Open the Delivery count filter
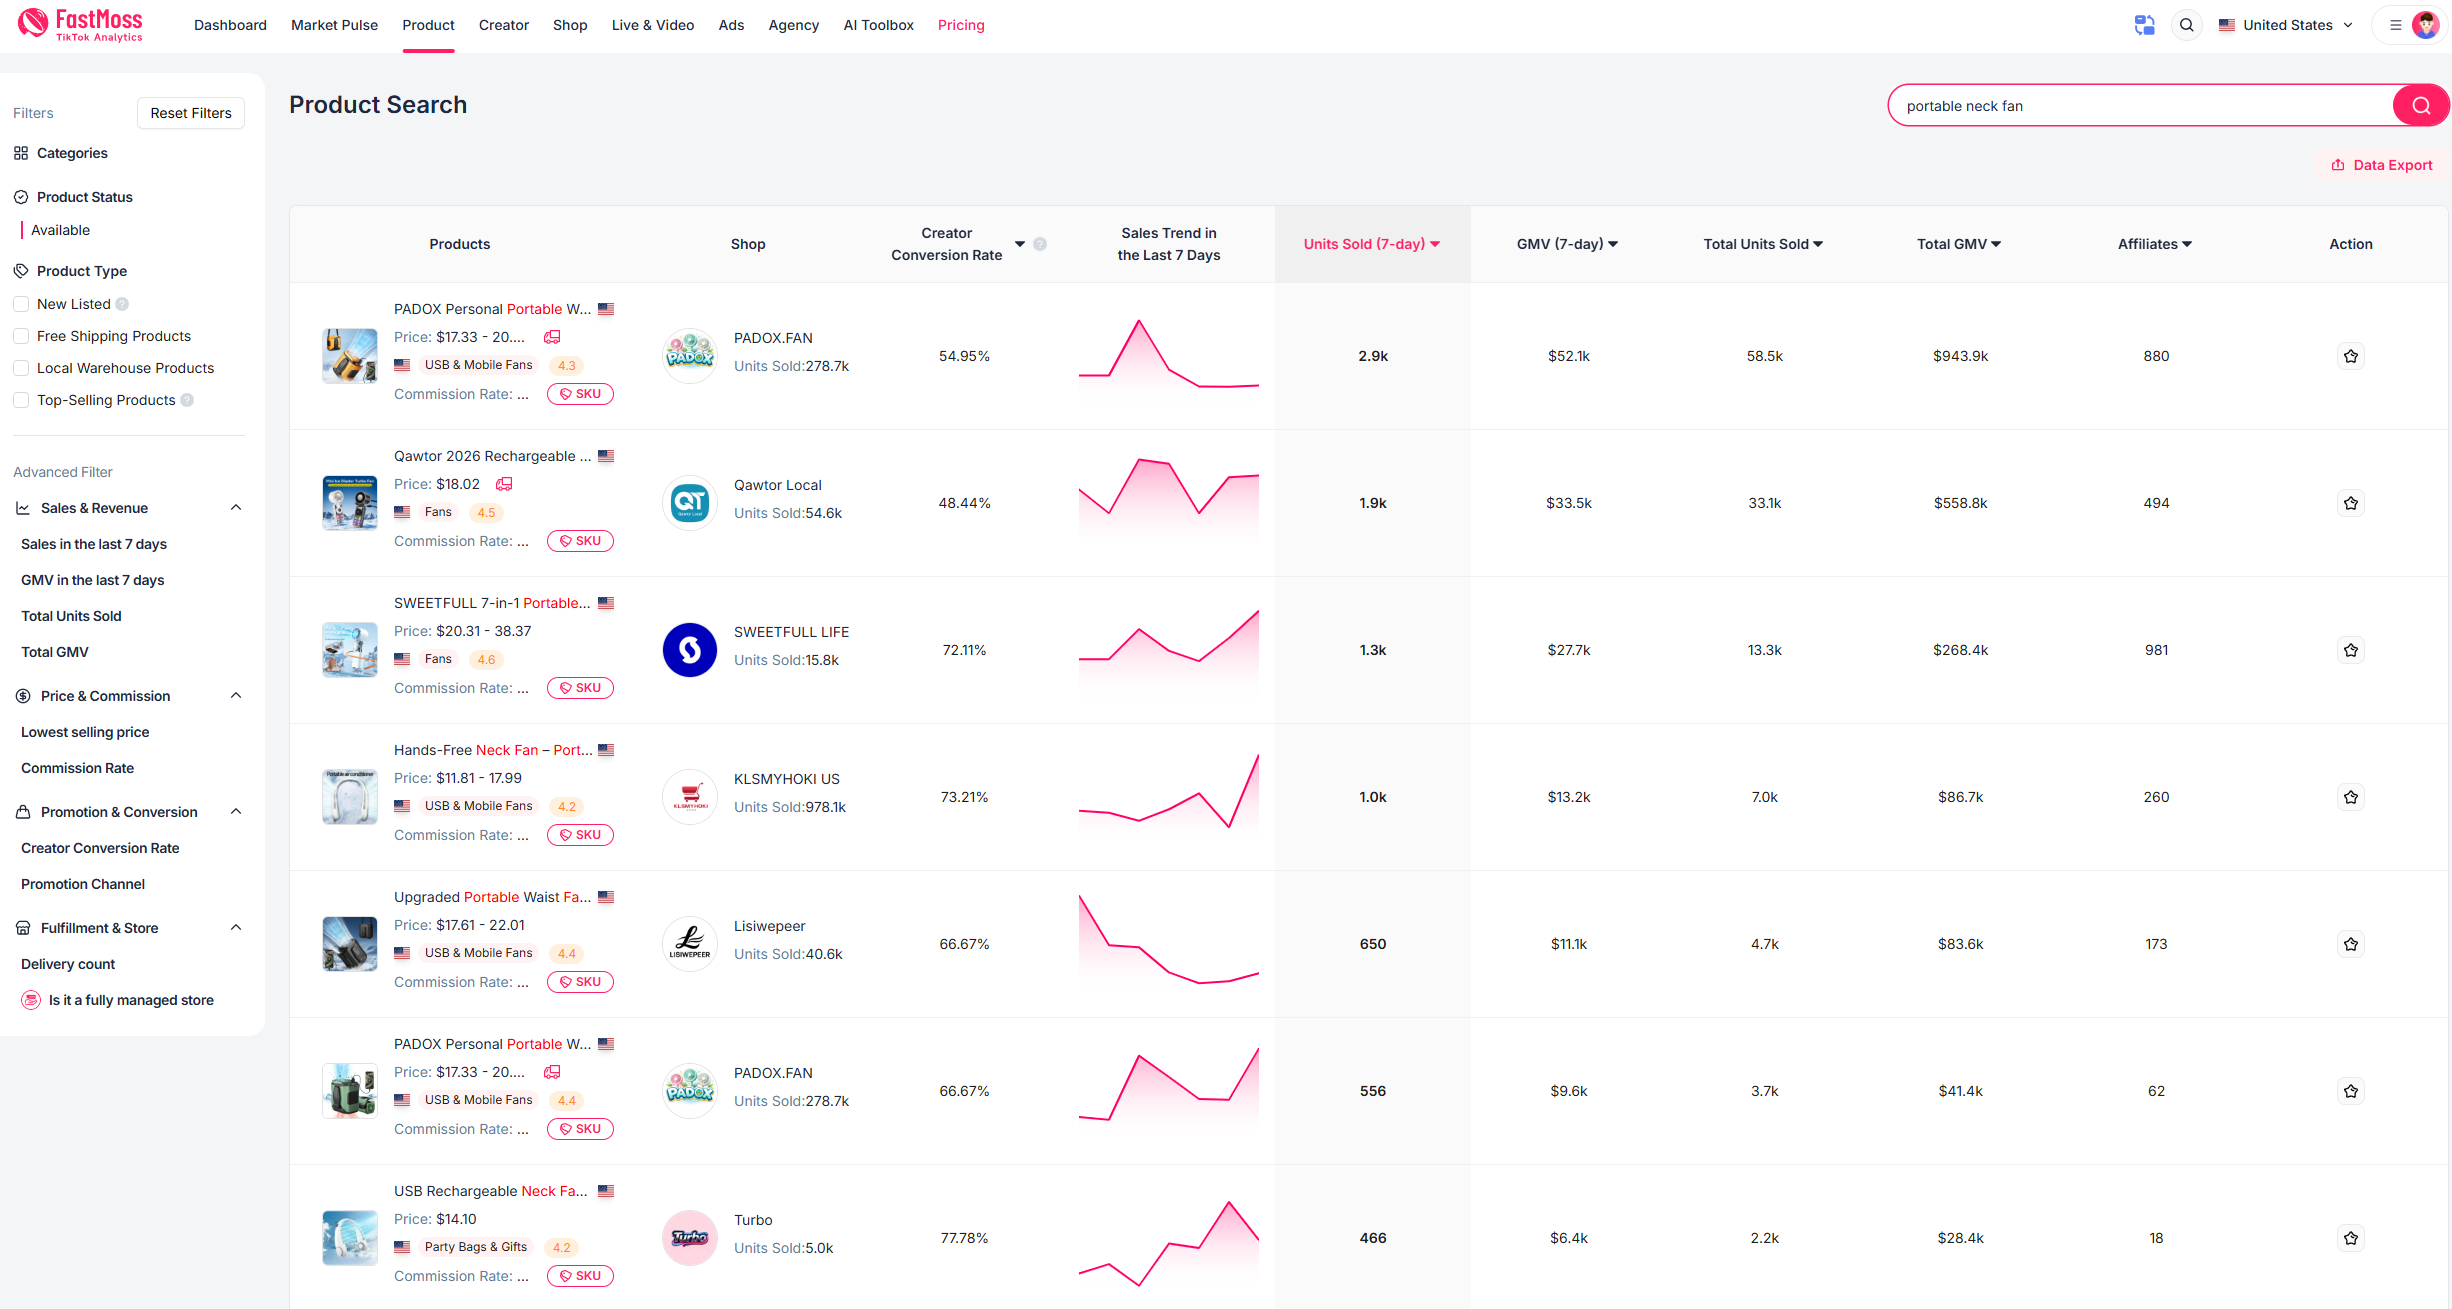2452x1309 pixels. click(68, 964)
